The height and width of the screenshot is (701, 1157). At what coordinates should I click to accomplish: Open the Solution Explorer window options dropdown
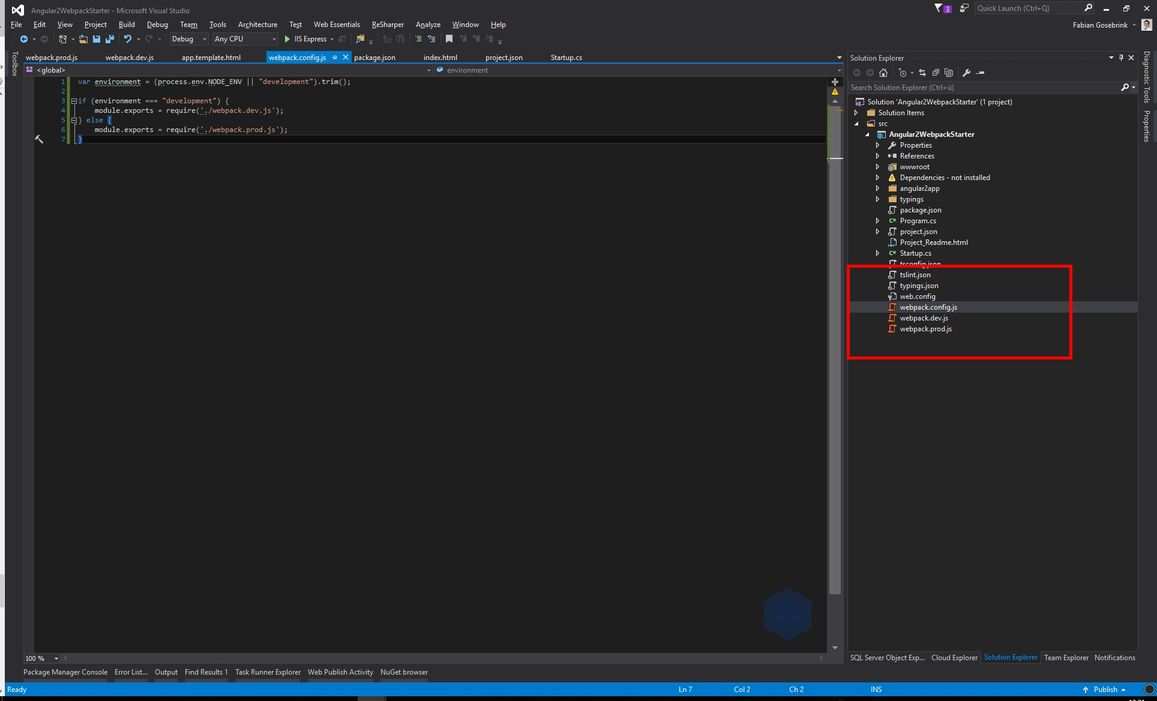pos(1111,58)
